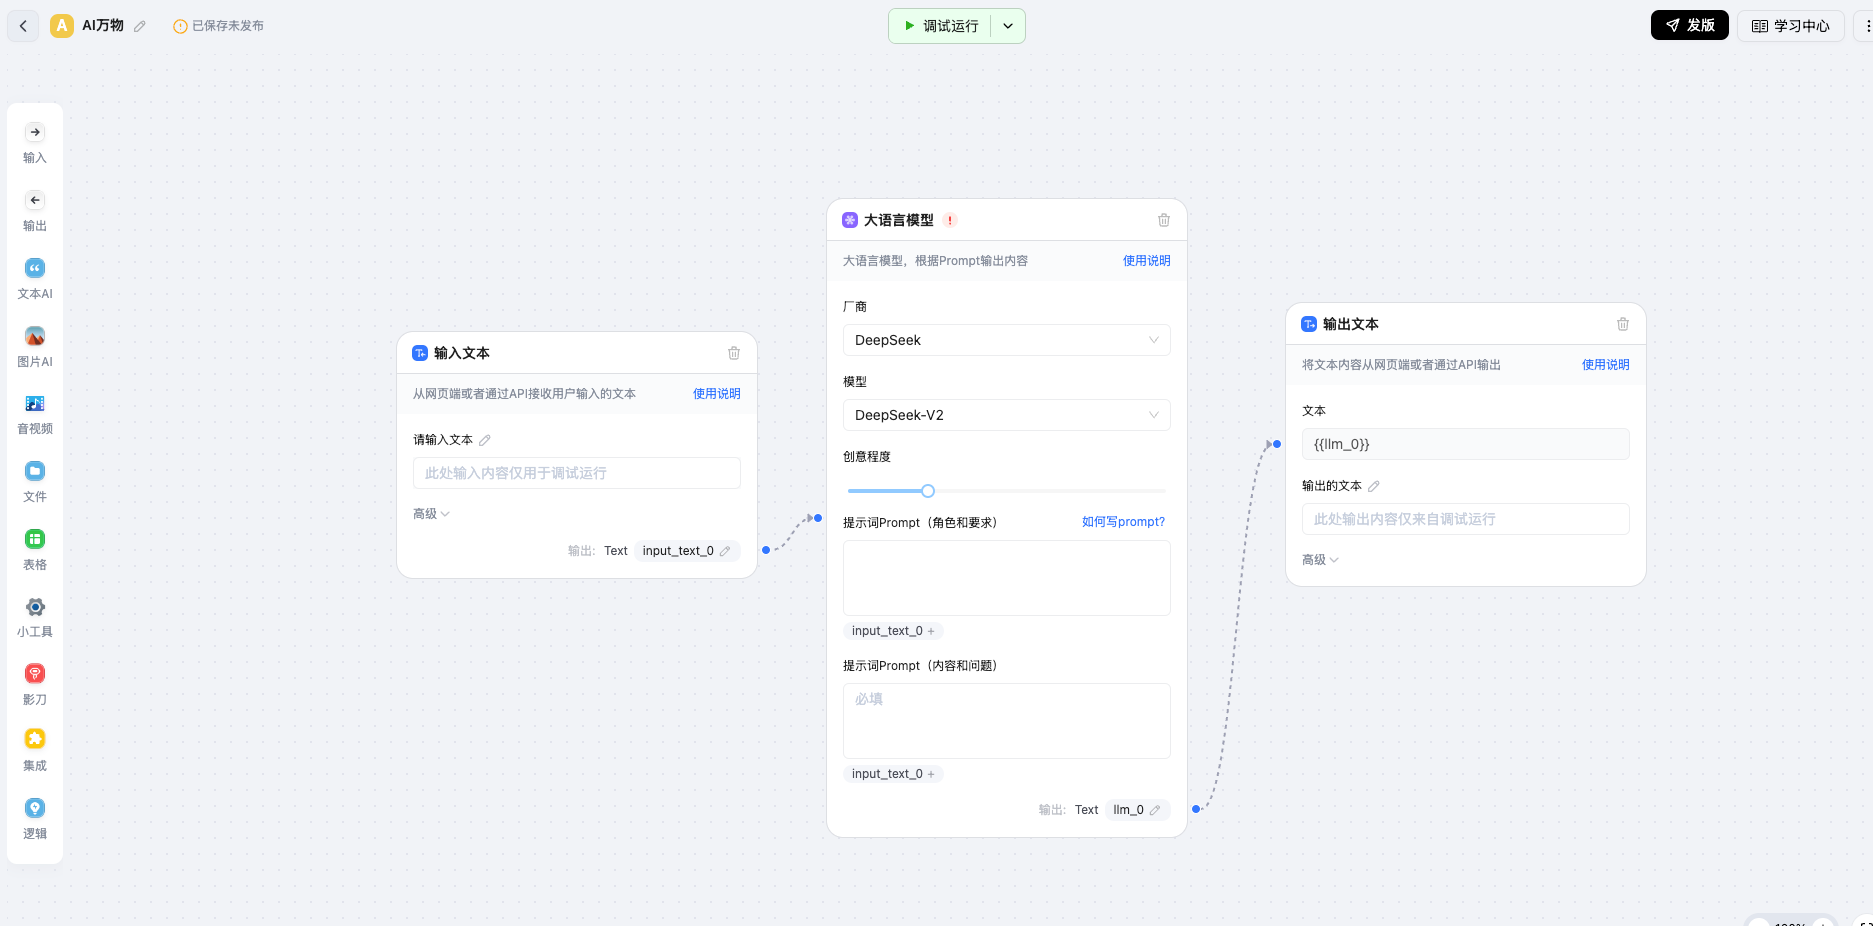The height and width of the screenshot is (926, 1873).
Task: Click the AI万物 app logo icon
Action: tap(62, 26)
